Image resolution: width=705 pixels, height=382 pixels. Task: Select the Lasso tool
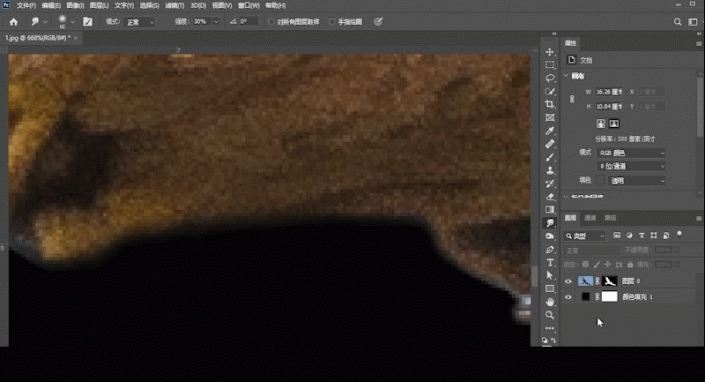pyautogui.click(x=549, y=78)
